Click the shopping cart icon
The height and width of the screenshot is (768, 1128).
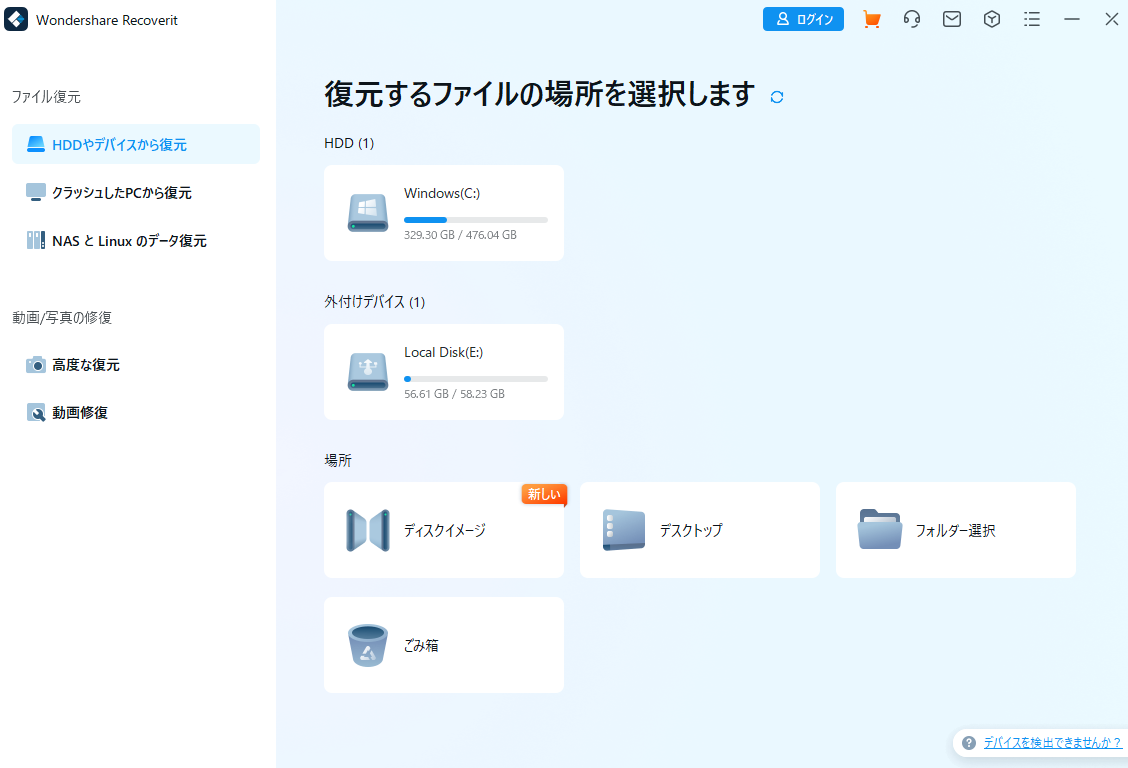click(x=872, y=19)
